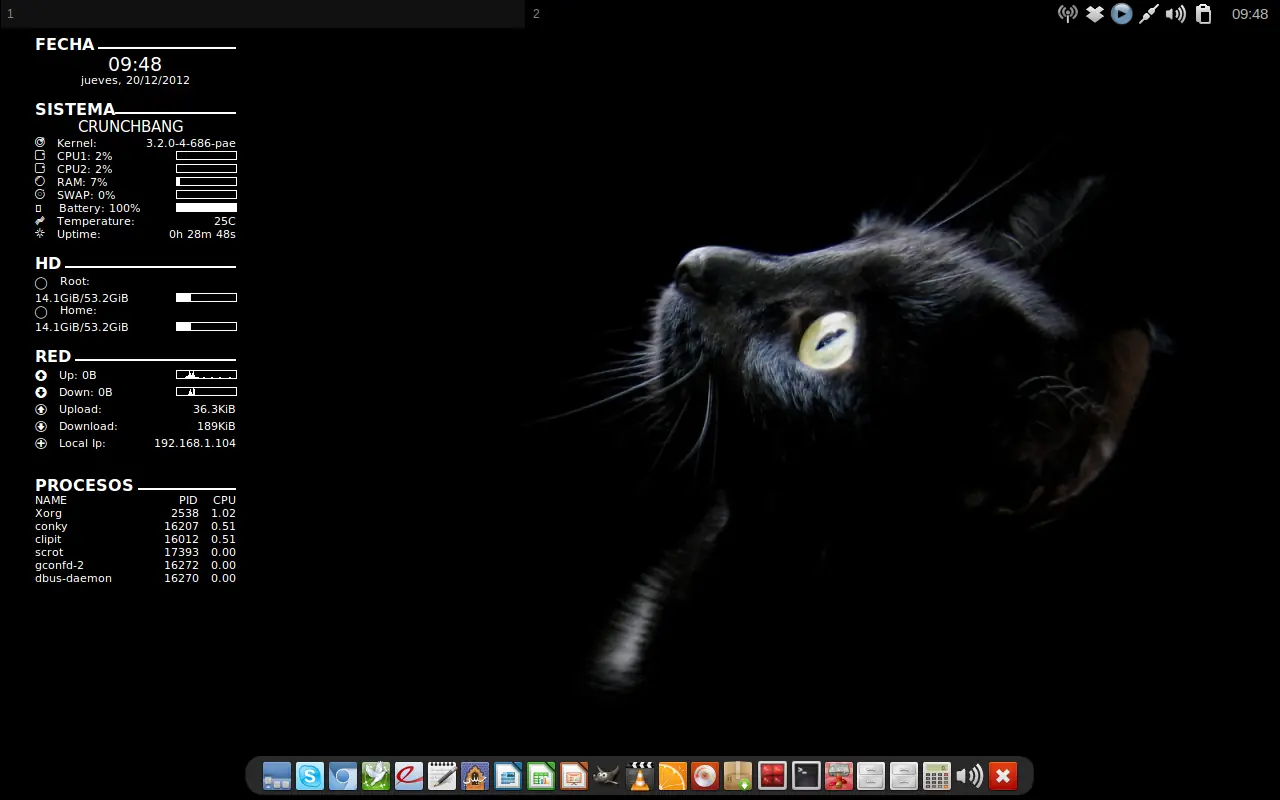Launch the calculator from the dock
Screen dimensions: 1280x800
[x=937, y=776]
